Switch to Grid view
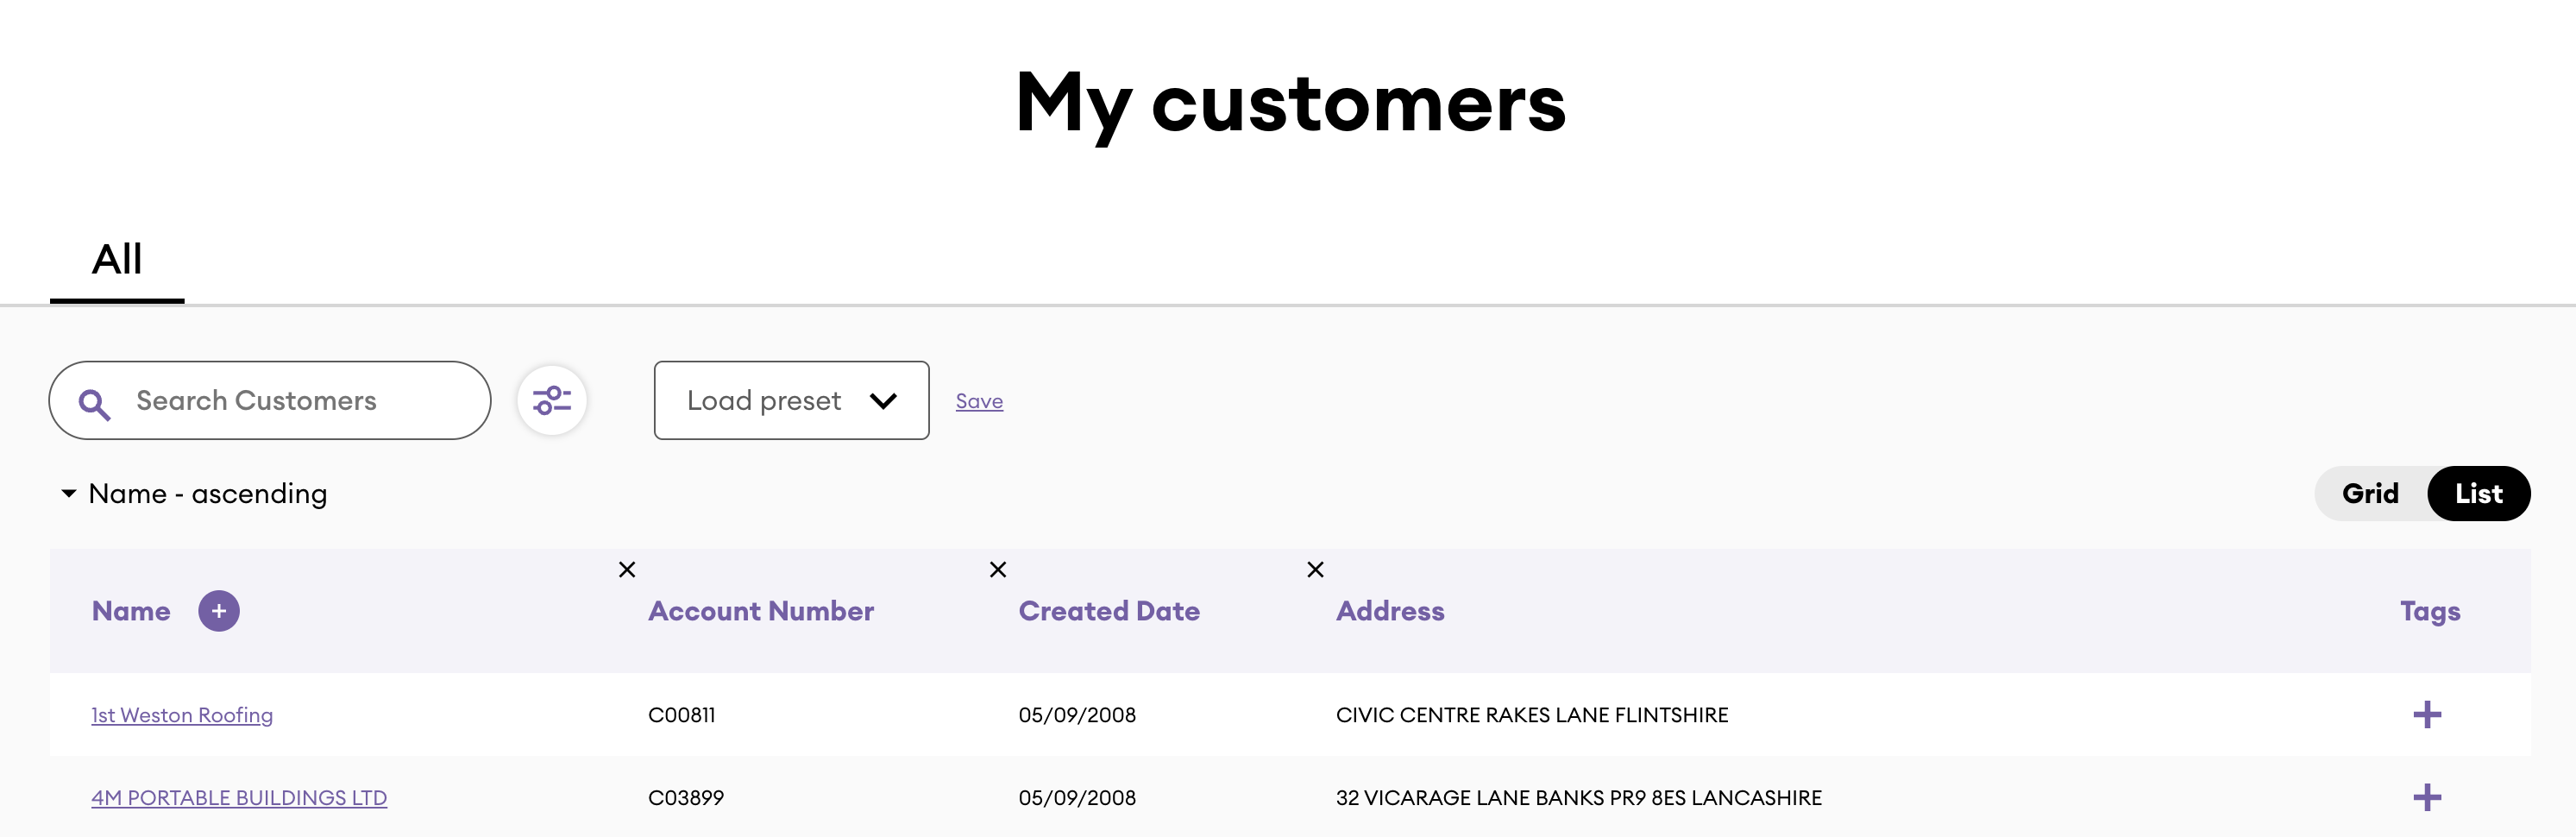The width and height of the screenshot is (2576, 837). [2369, 494]
